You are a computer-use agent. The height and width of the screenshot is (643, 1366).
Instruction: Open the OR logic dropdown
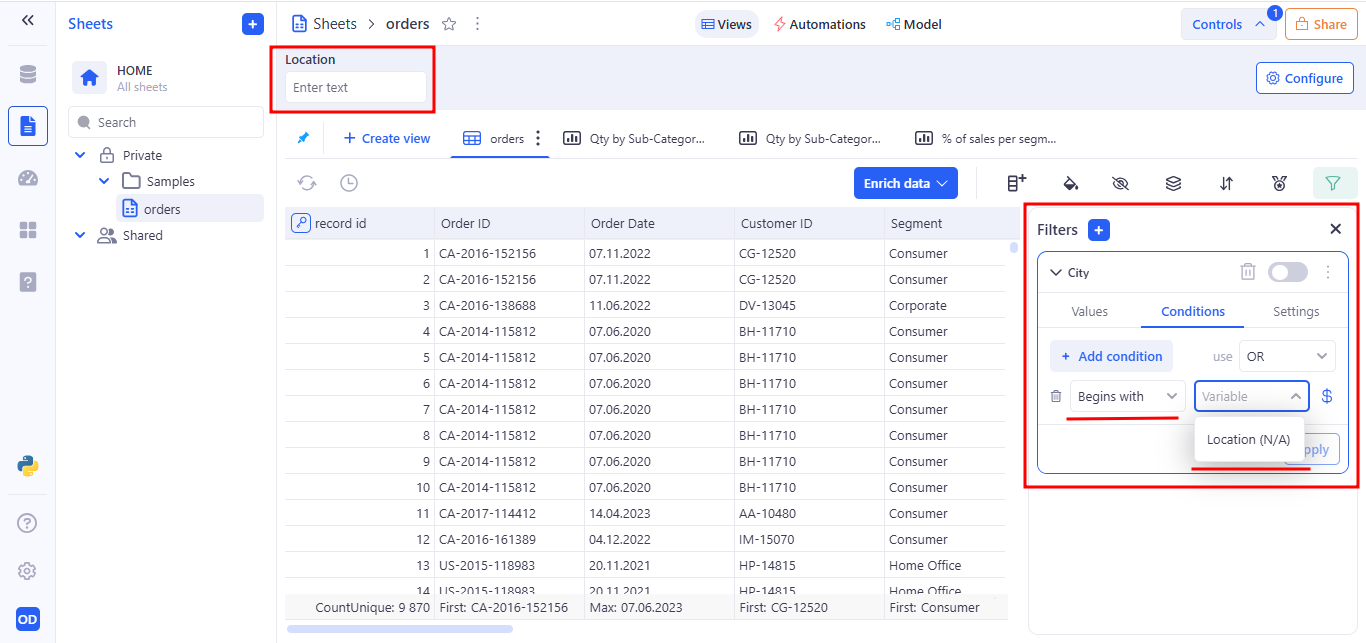coord(1286,356)
